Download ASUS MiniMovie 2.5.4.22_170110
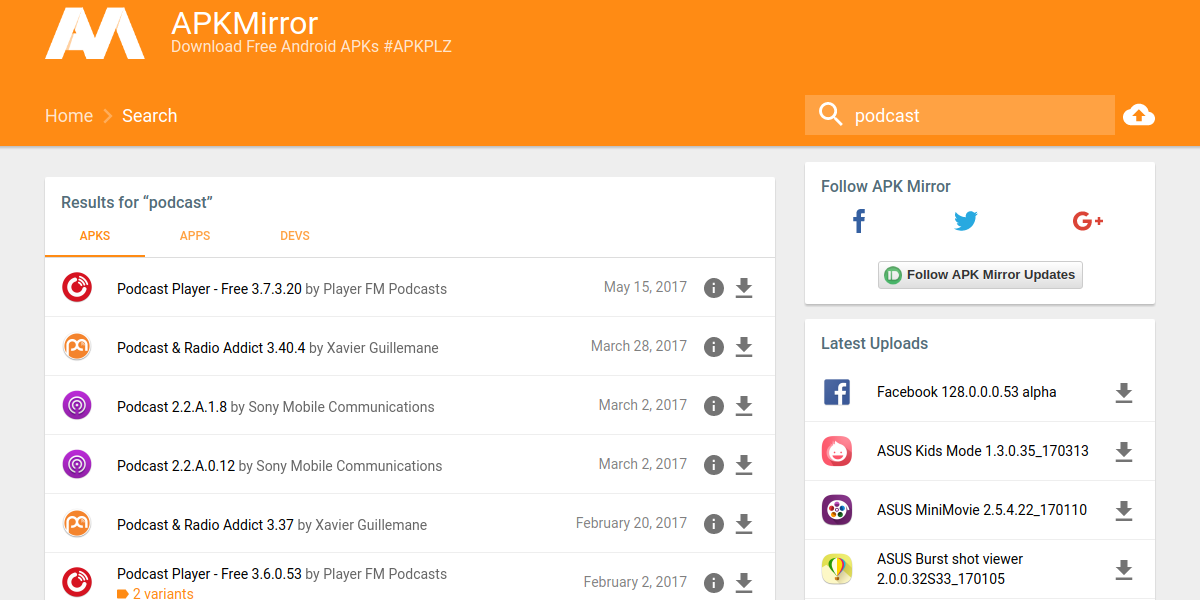 pos(1124,511)
